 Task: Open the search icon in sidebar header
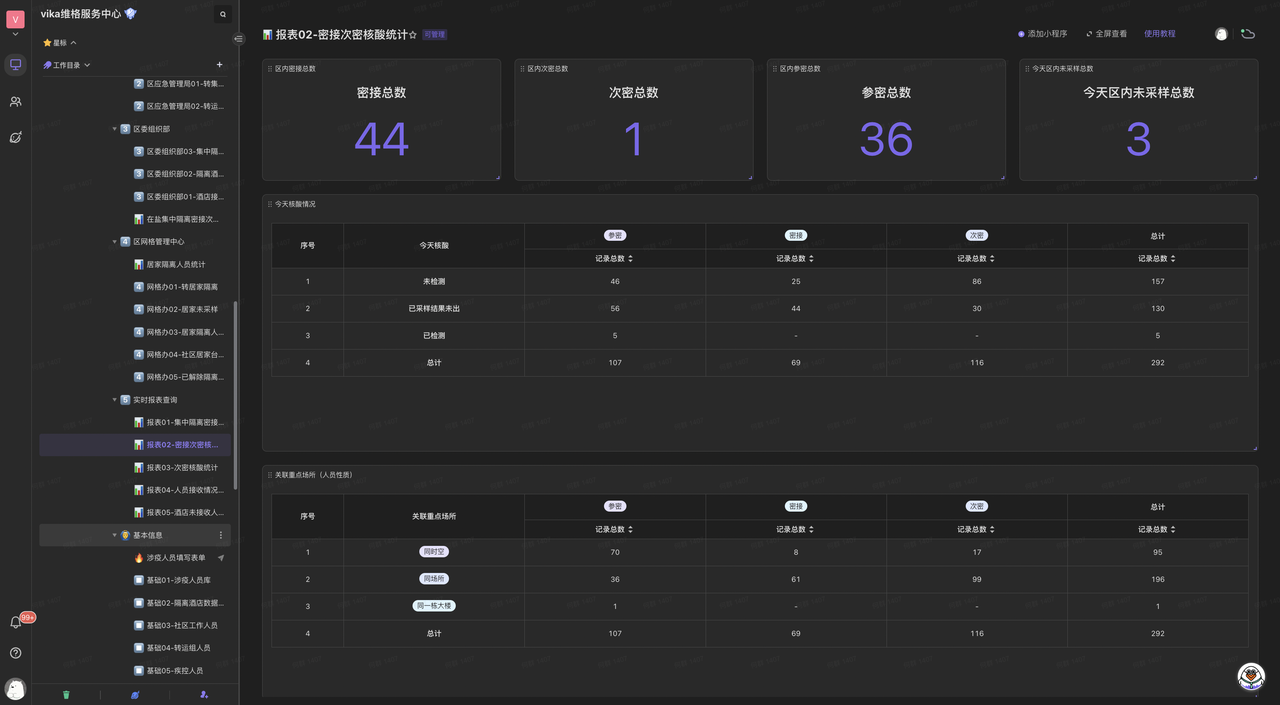point(223,14)
